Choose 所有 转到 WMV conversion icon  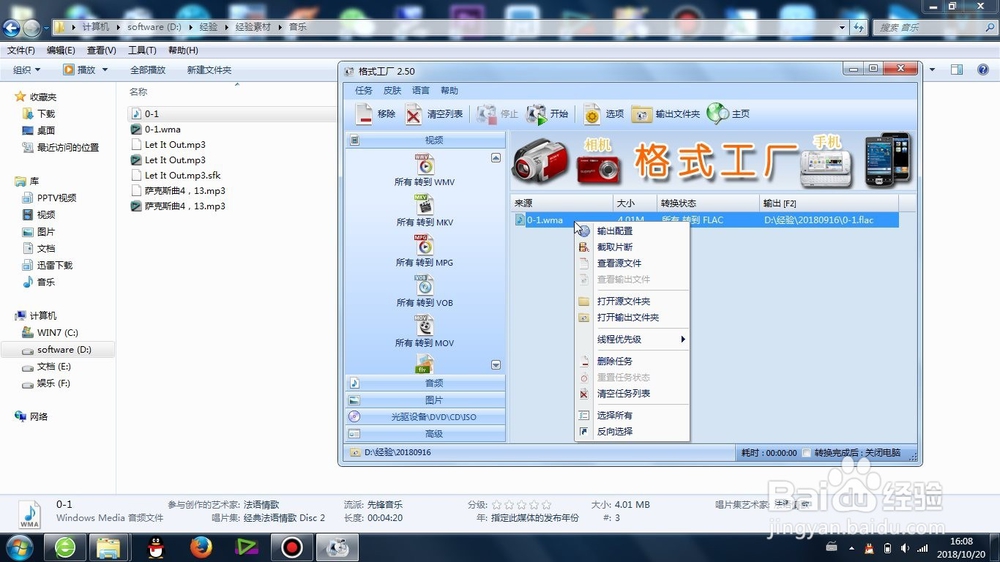click(x=425, y=165)
